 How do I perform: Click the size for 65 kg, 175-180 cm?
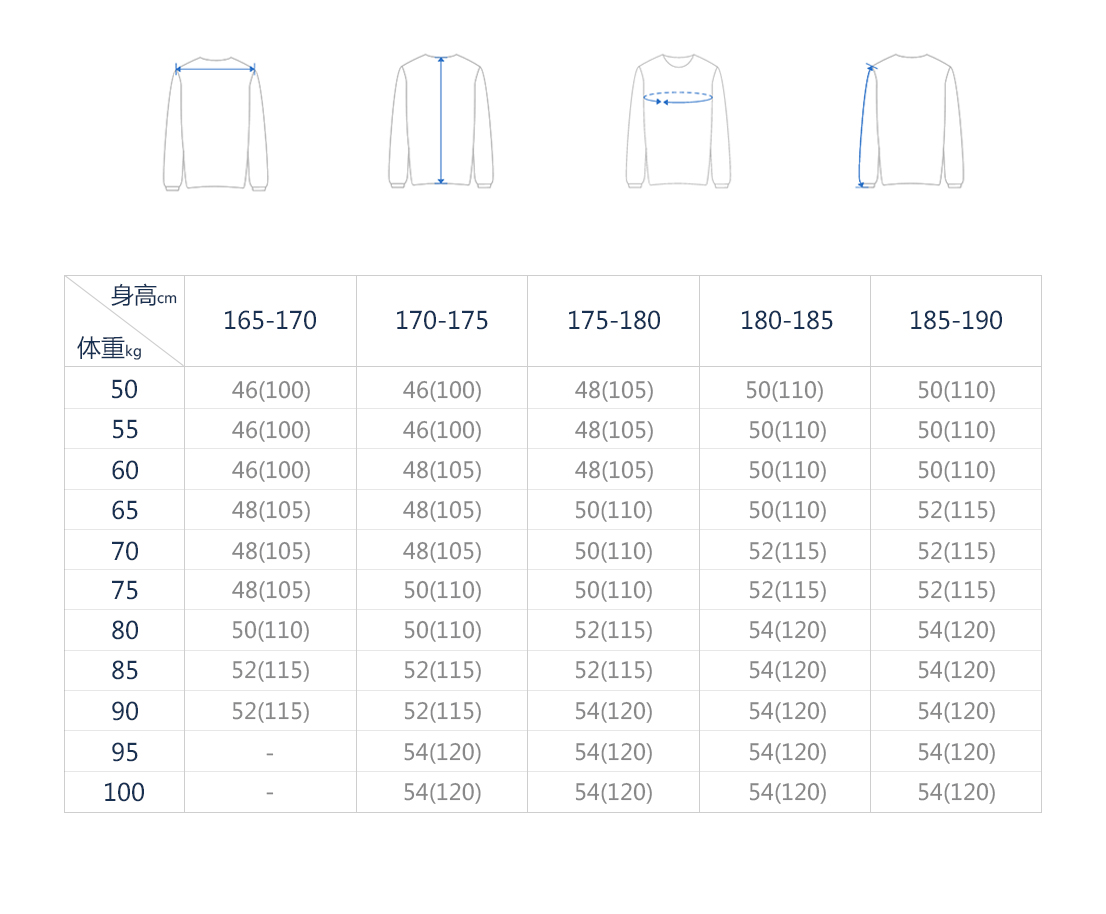pyautogui.click(x=614, y=511)
